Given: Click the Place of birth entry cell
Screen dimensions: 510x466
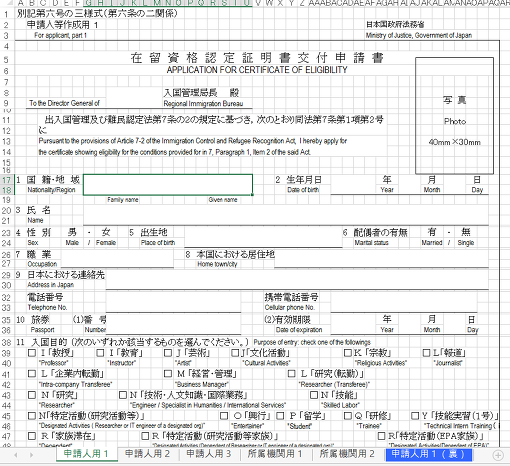Looking at the screenshot, I should coord(263,237).
